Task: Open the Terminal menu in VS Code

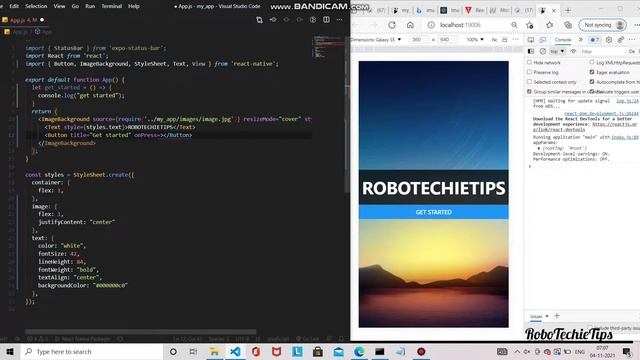Action: [x=111, y=6]
